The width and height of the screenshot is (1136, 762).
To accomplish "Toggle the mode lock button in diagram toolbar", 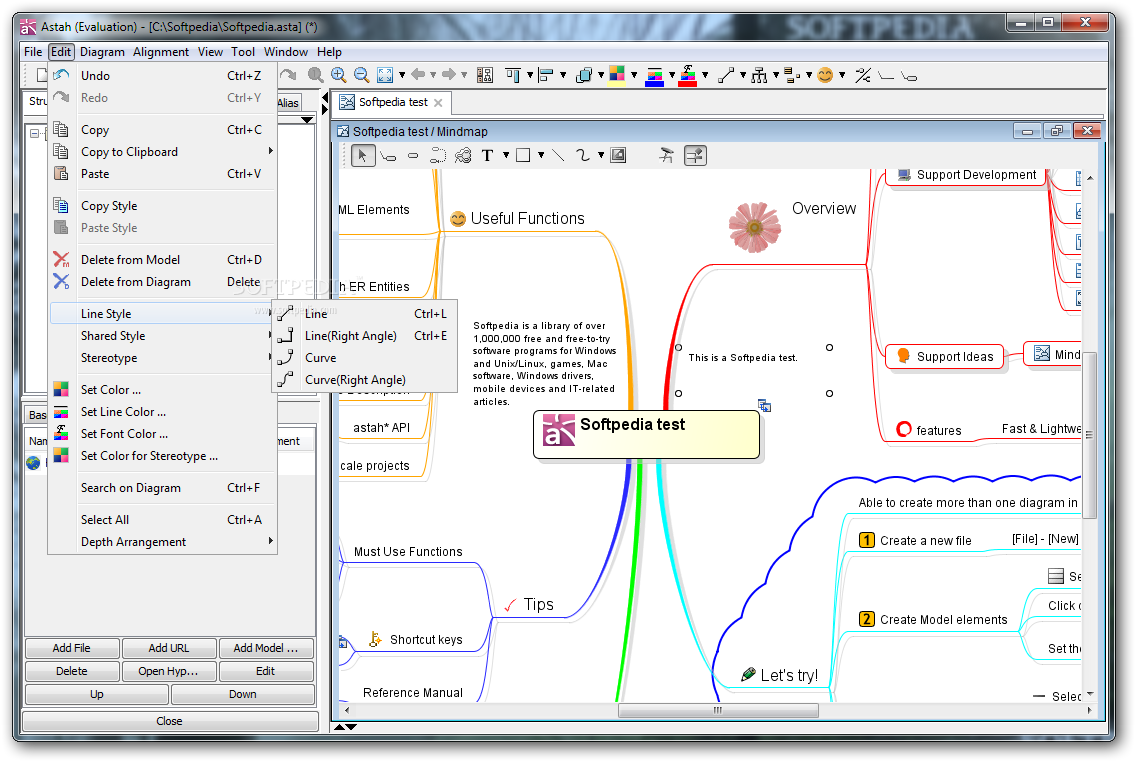I will (696, 156).
